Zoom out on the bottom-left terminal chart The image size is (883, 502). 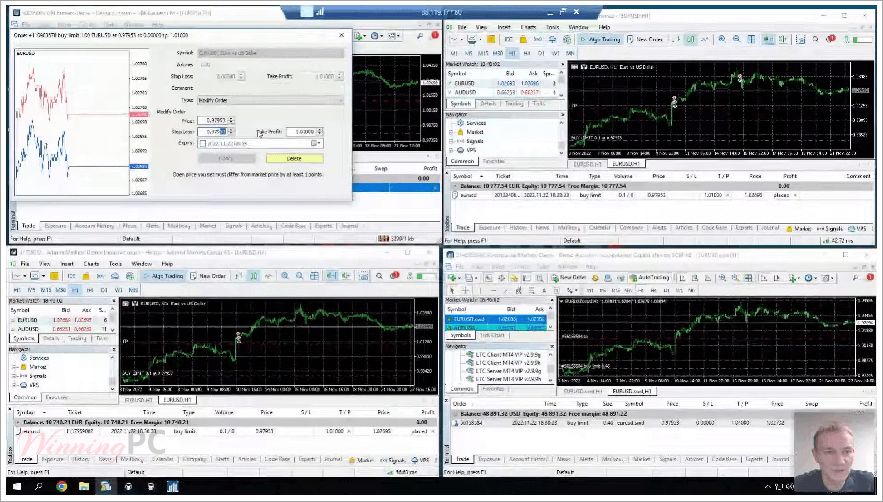(x=300, y=276)
